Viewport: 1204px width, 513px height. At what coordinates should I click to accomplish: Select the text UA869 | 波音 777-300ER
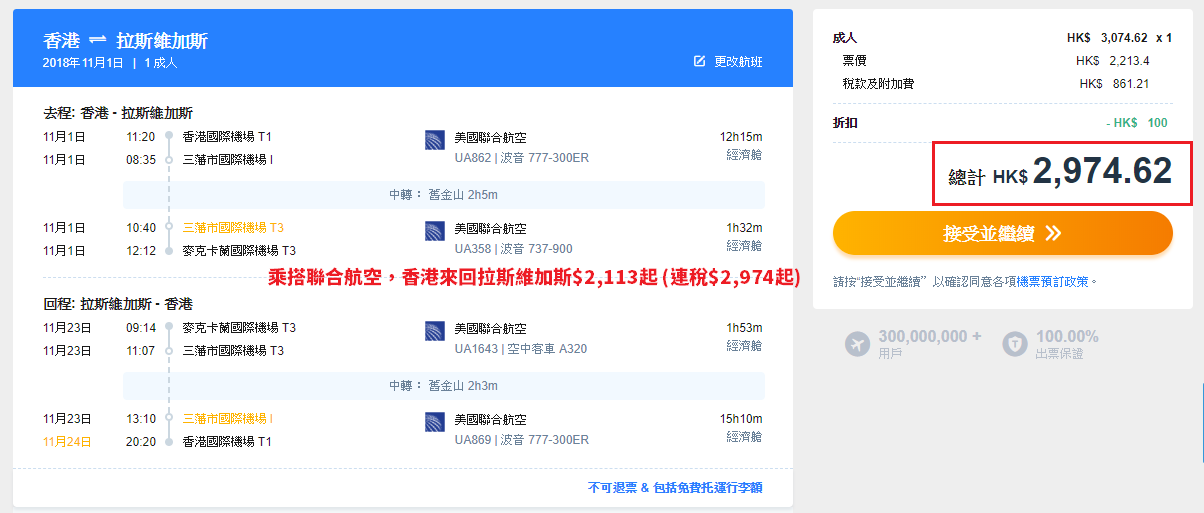point(522,440)
